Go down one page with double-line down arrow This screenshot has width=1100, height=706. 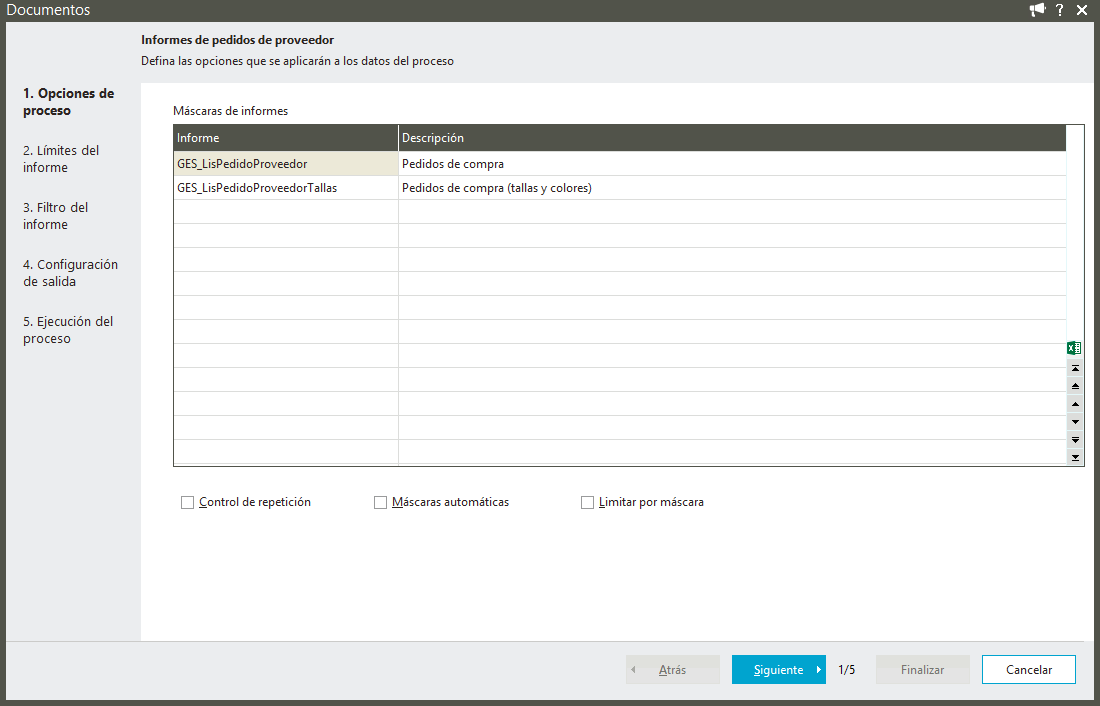tap(1075, 440)
